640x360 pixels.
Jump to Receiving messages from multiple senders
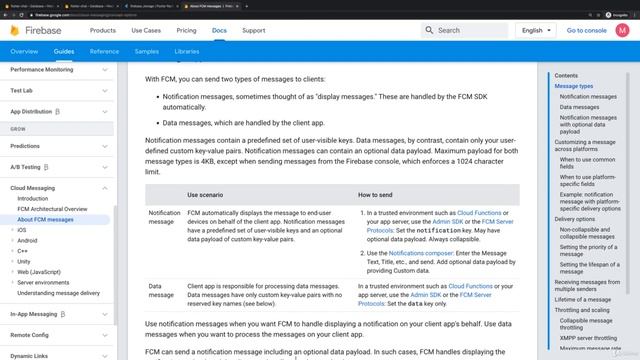587,285
